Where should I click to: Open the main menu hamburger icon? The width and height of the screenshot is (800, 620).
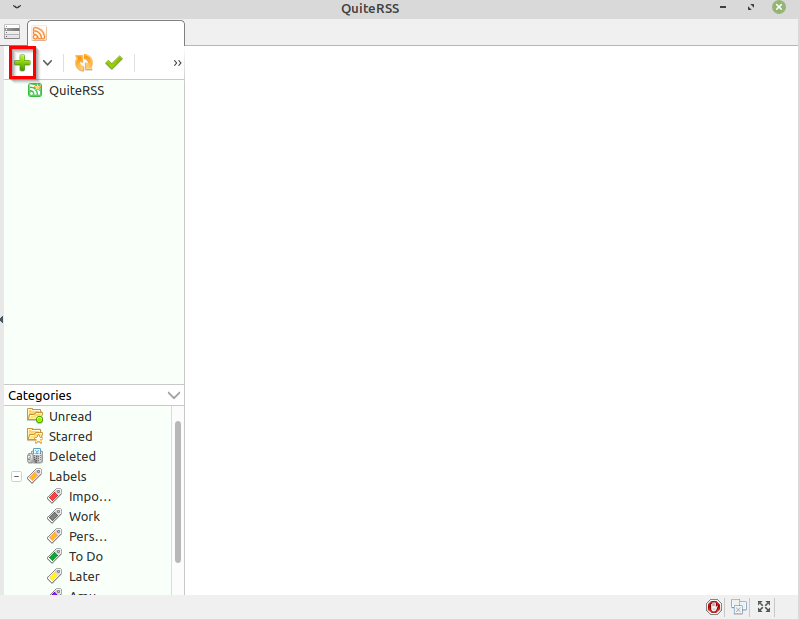(x=12, y=32)
